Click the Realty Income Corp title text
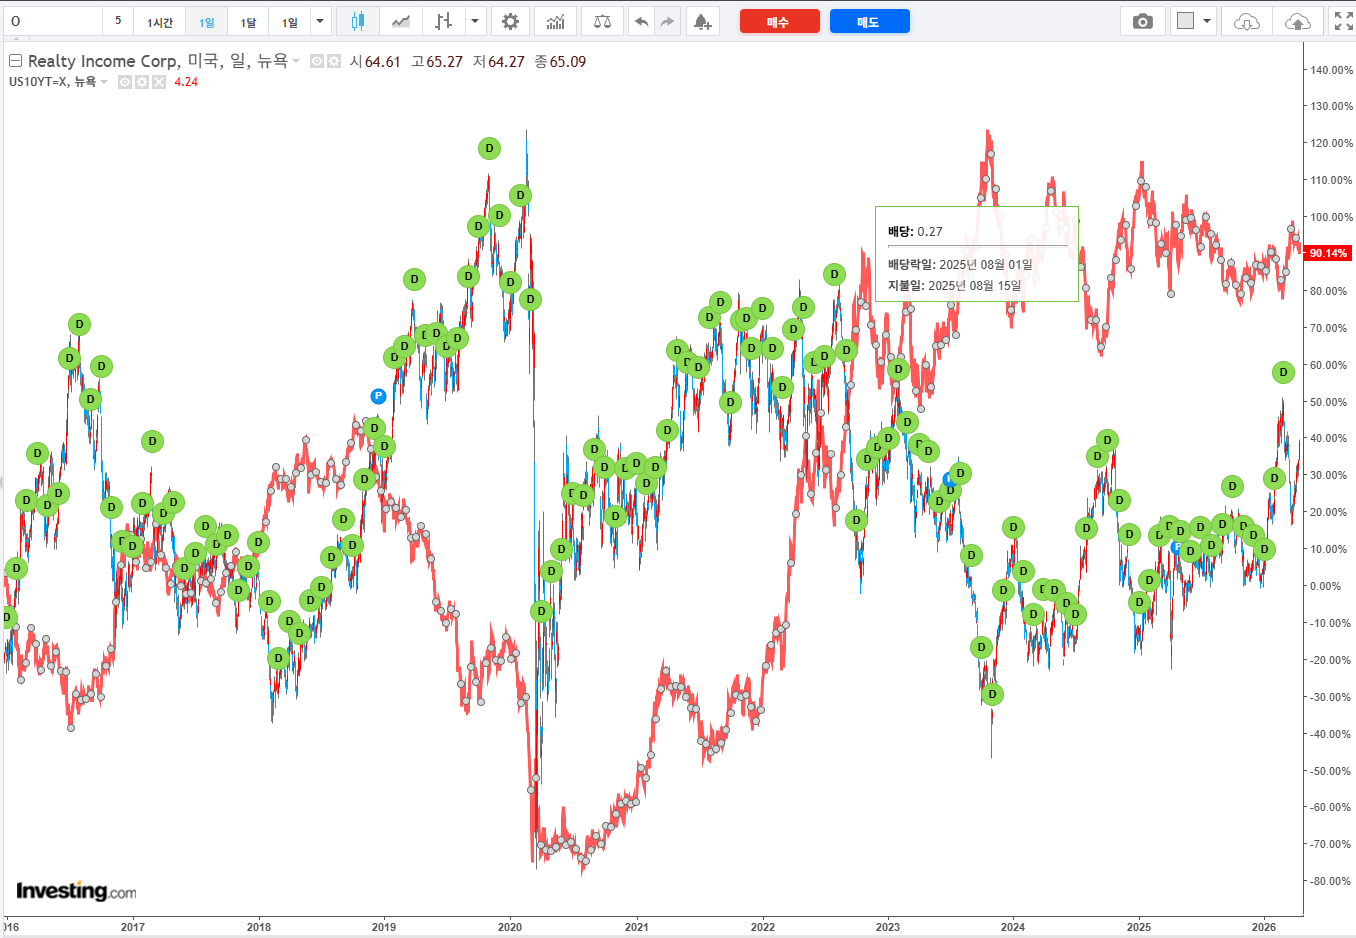Screen dimensions: 1356x938 click(x=103, y=61)
